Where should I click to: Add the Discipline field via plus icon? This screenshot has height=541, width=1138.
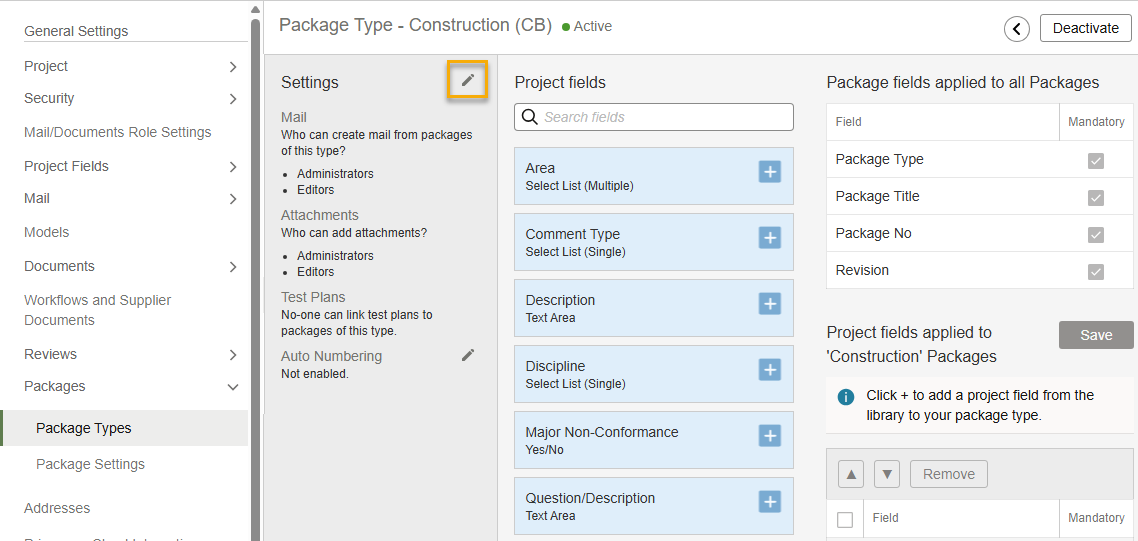pos(769,370)
